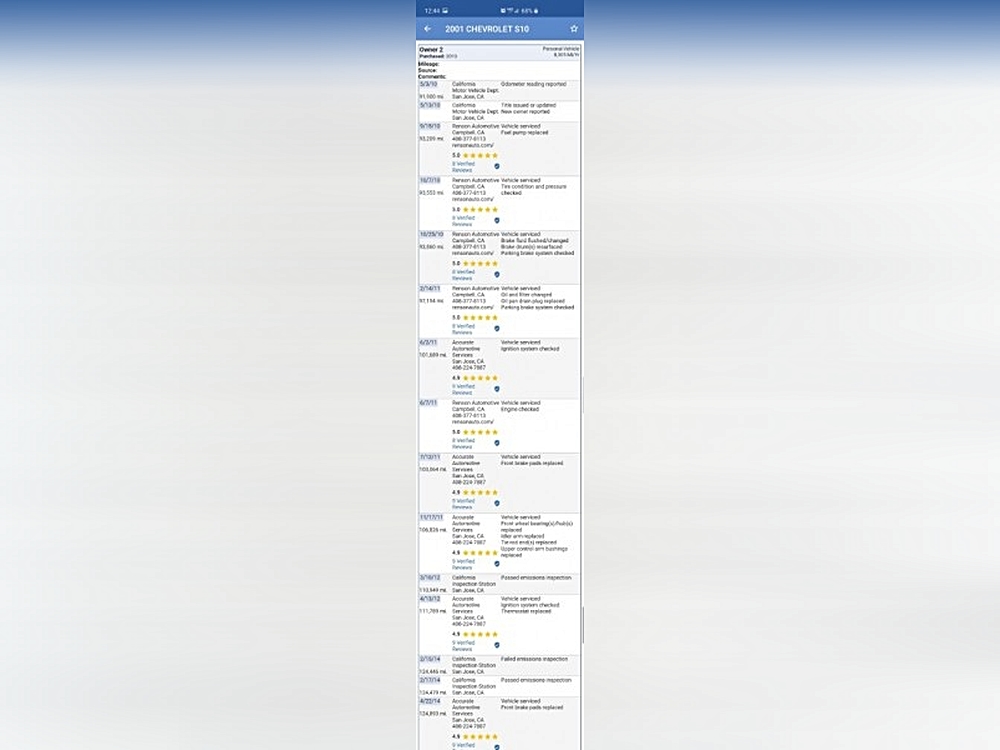Image resolution: width=1000 pixels, height=750 pixels.
Task: Tap the 4.9 star rating for 7/12/11 service
Action: tap(474, 492)
